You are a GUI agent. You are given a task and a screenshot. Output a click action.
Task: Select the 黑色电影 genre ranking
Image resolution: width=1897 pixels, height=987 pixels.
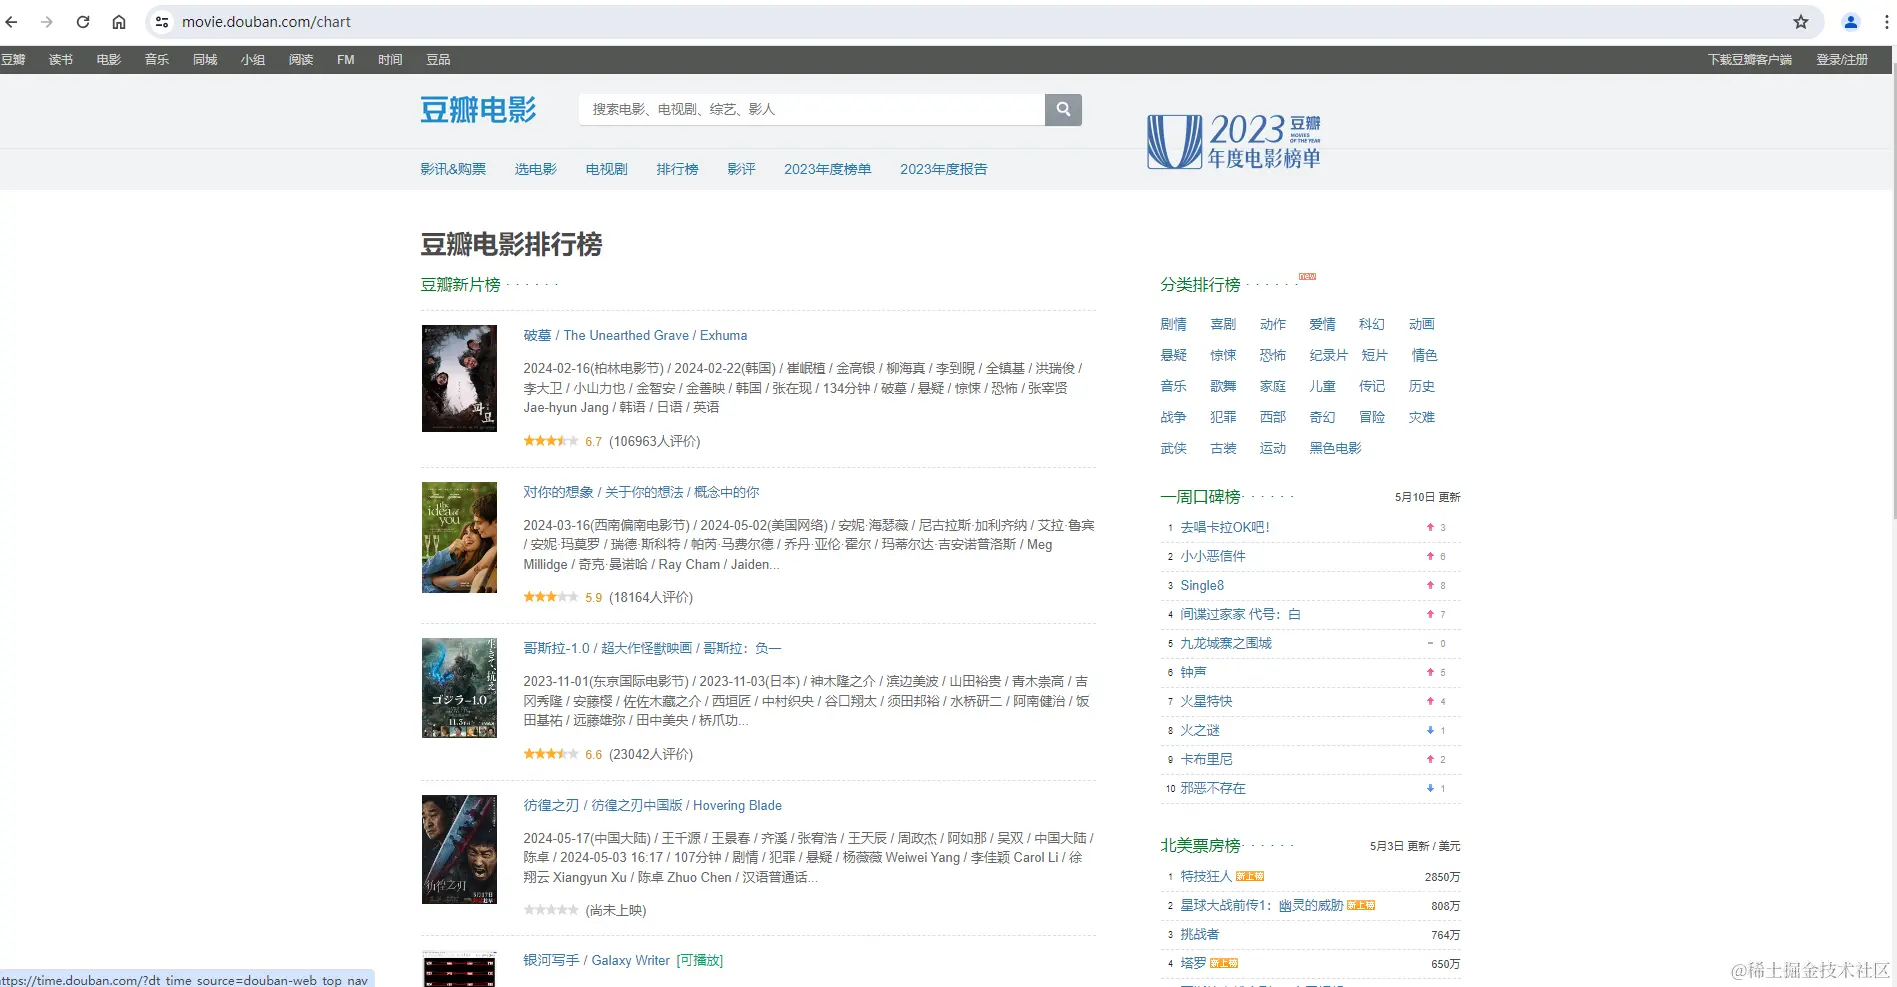pyautogui.click(x=1336, y=448)
